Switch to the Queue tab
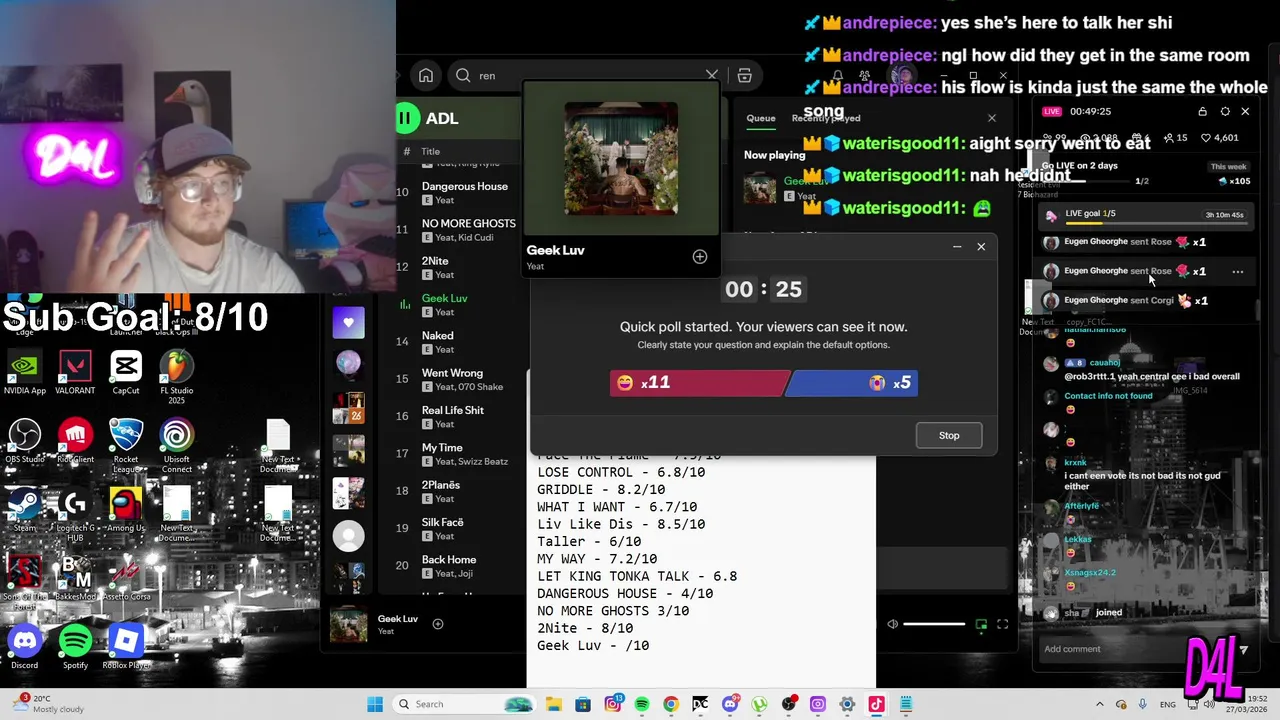Image resolution: width=1280 pixels, height=720 pixels. (x=760, y=118)
